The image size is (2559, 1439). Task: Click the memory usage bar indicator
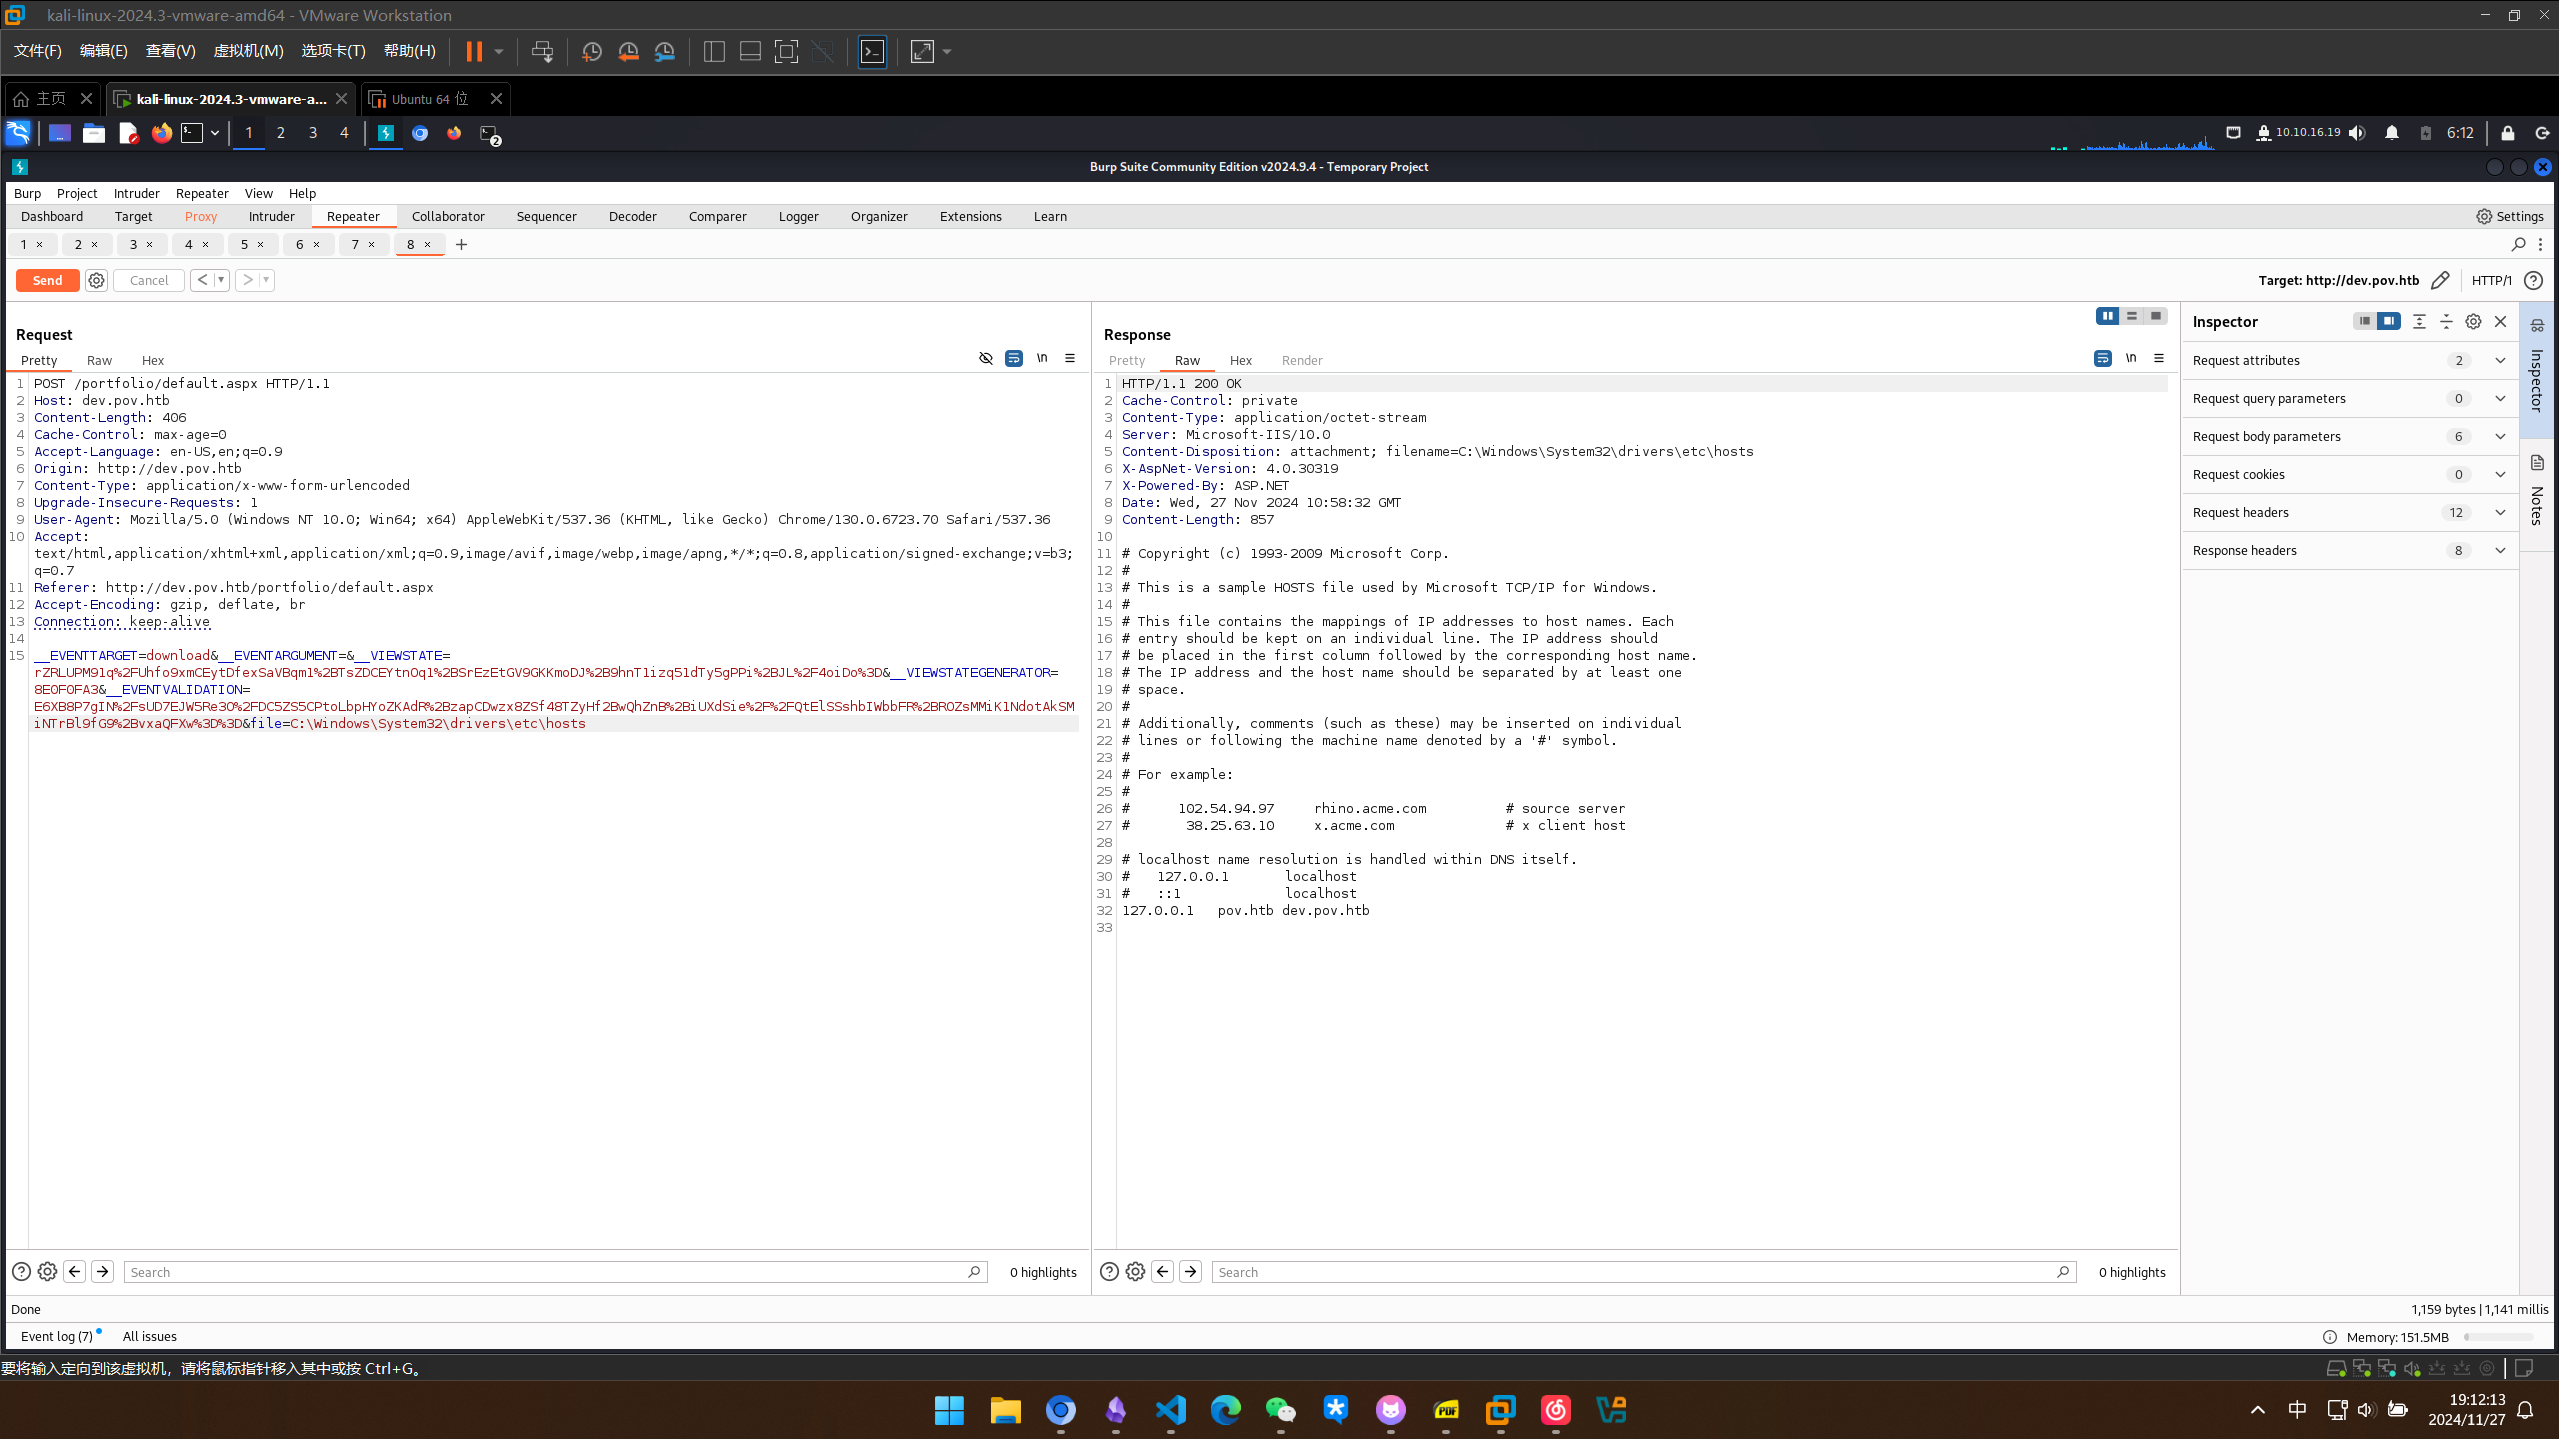[x=2498, y=1337]
